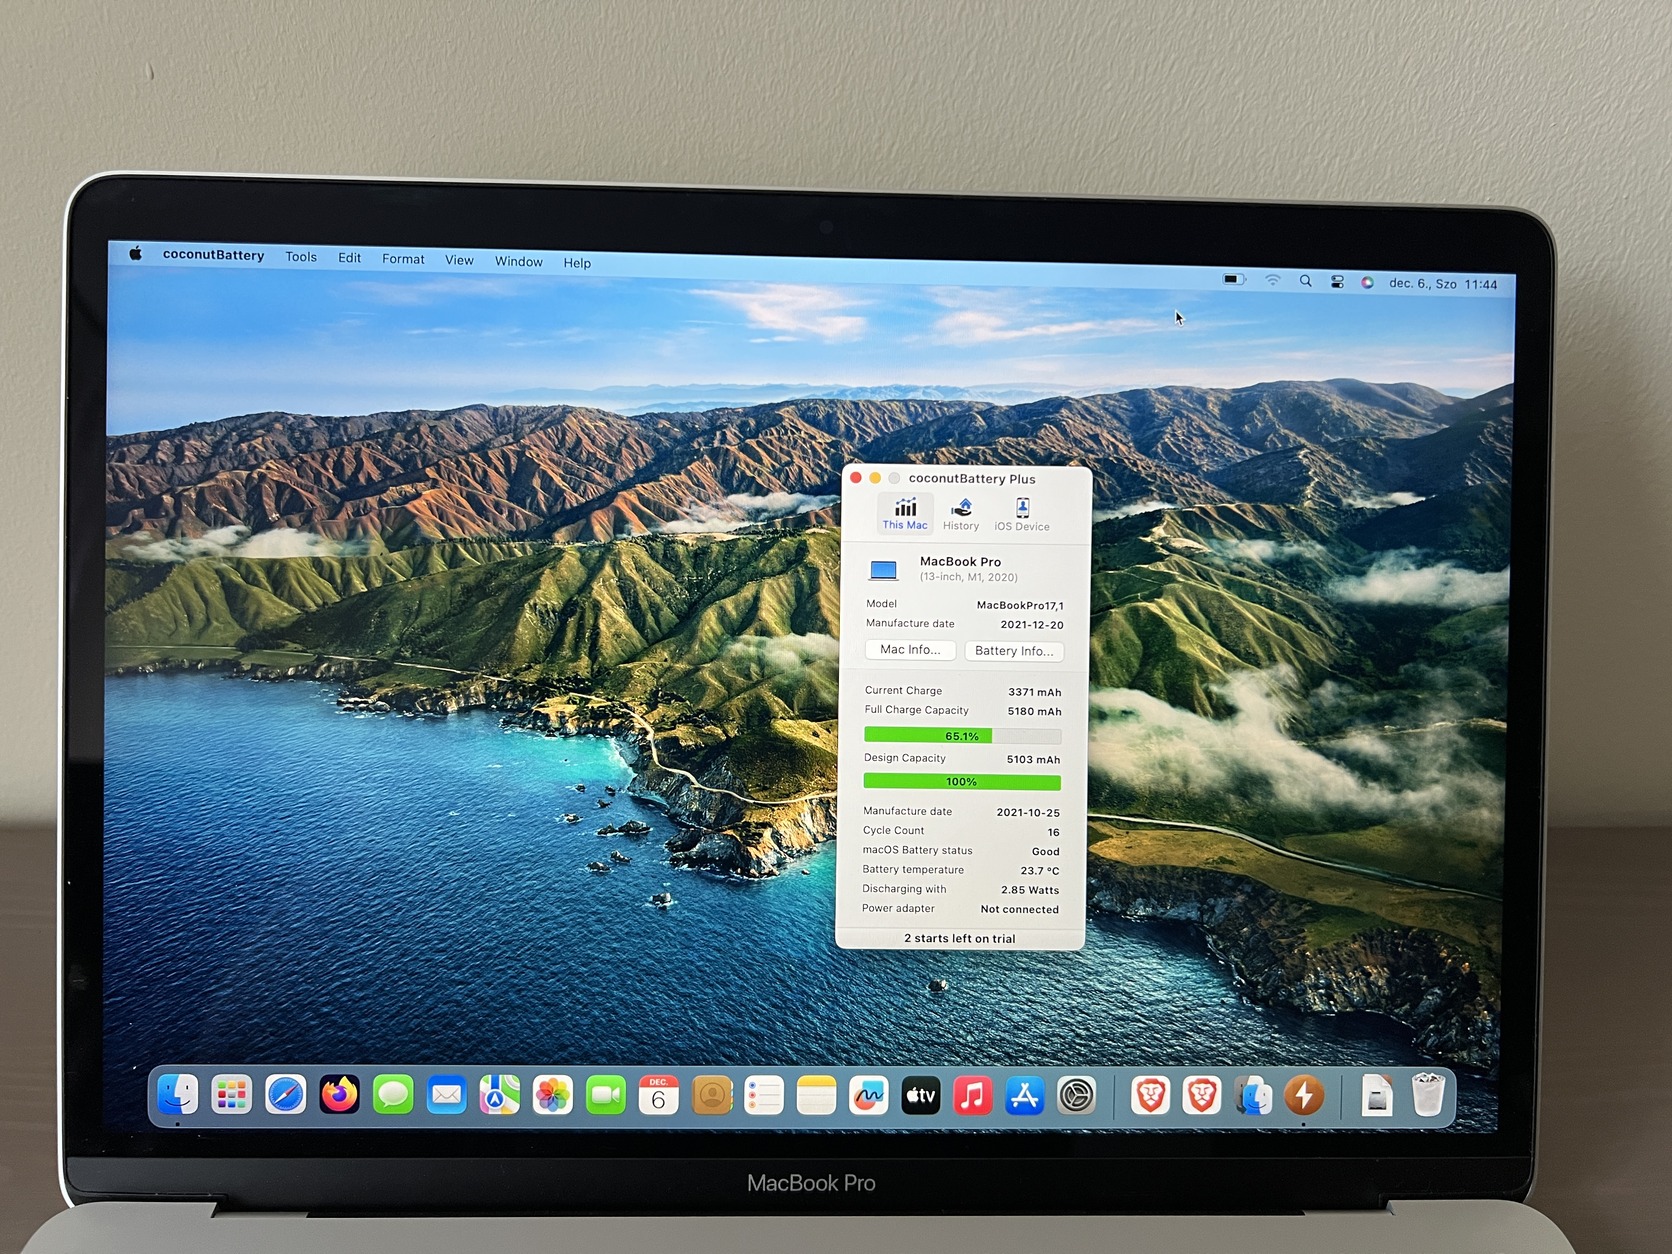Click the Current Charge value 3371 mAh

point(1035,692)
